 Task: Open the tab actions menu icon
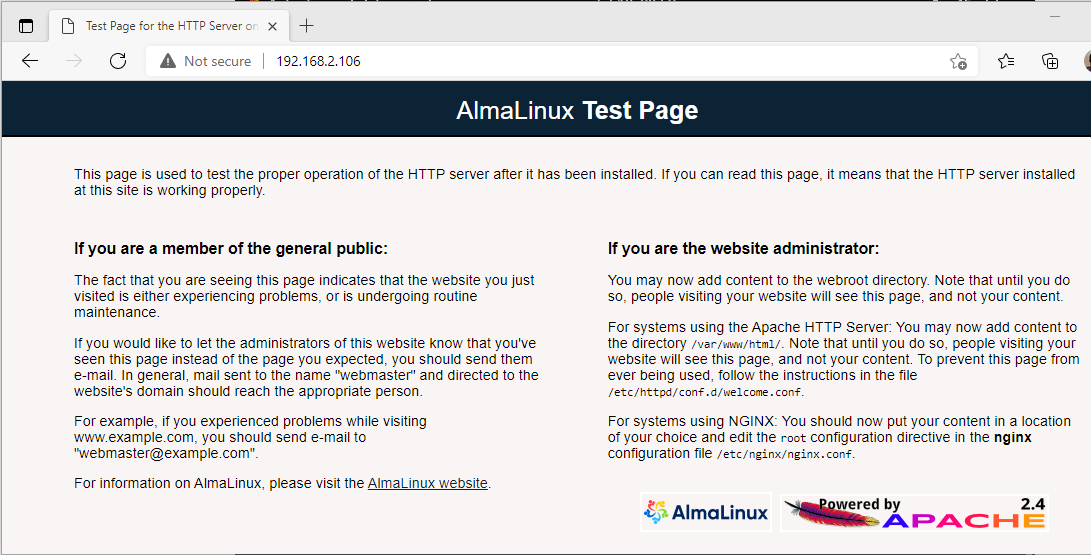tap(26, 26)
